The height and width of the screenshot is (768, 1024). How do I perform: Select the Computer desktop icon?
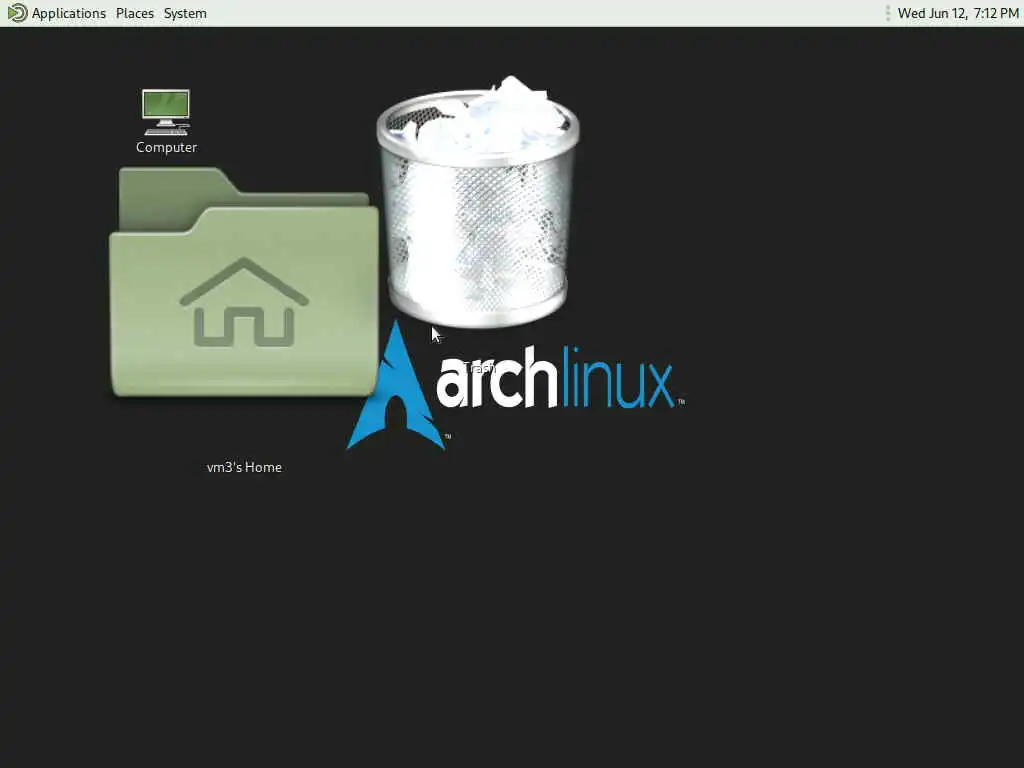[166, 112]
